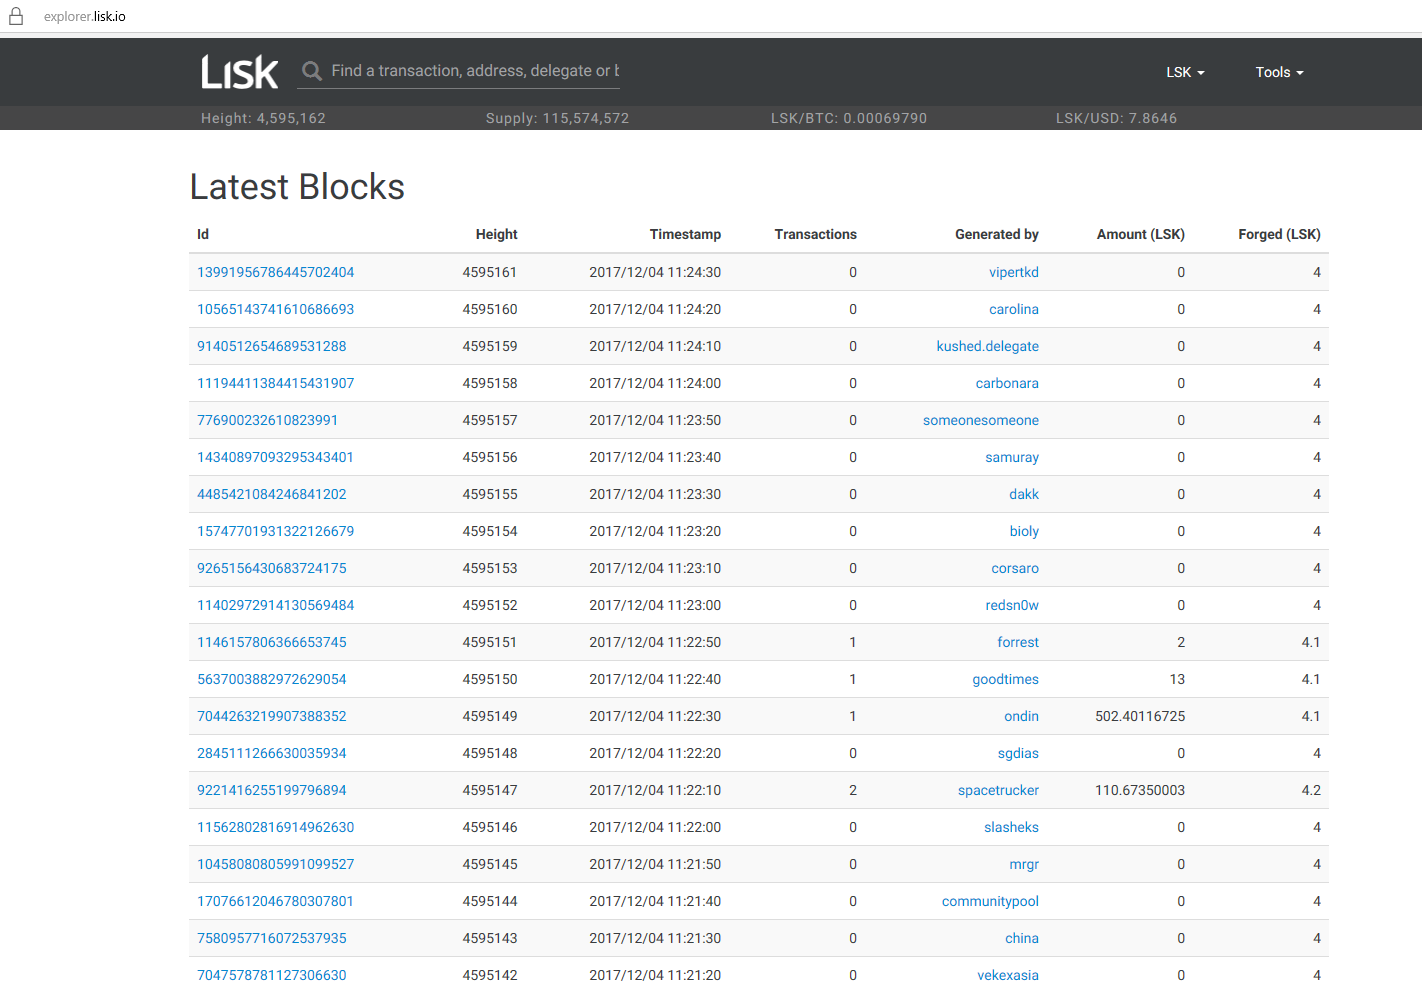The image size is (1422, 995).
Task: Open delegate carolina's page
Action: click(x=1014, y=309)
